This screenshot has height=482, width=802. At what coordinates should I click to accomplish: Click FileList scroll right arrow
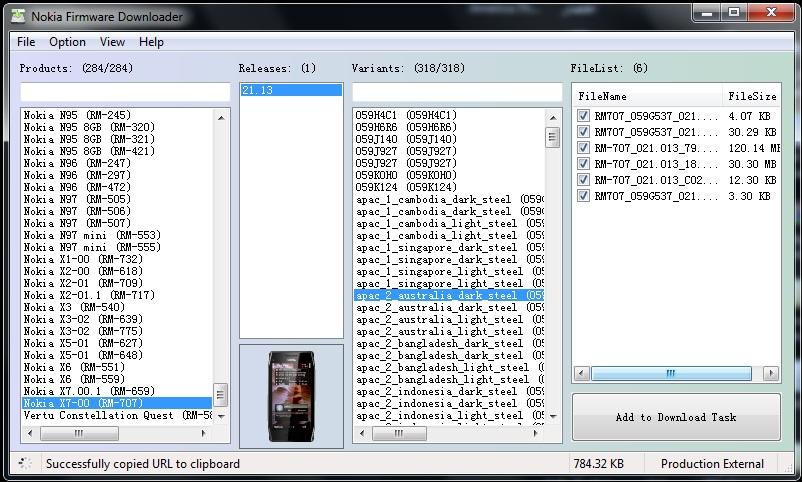(x=770, y=374)
